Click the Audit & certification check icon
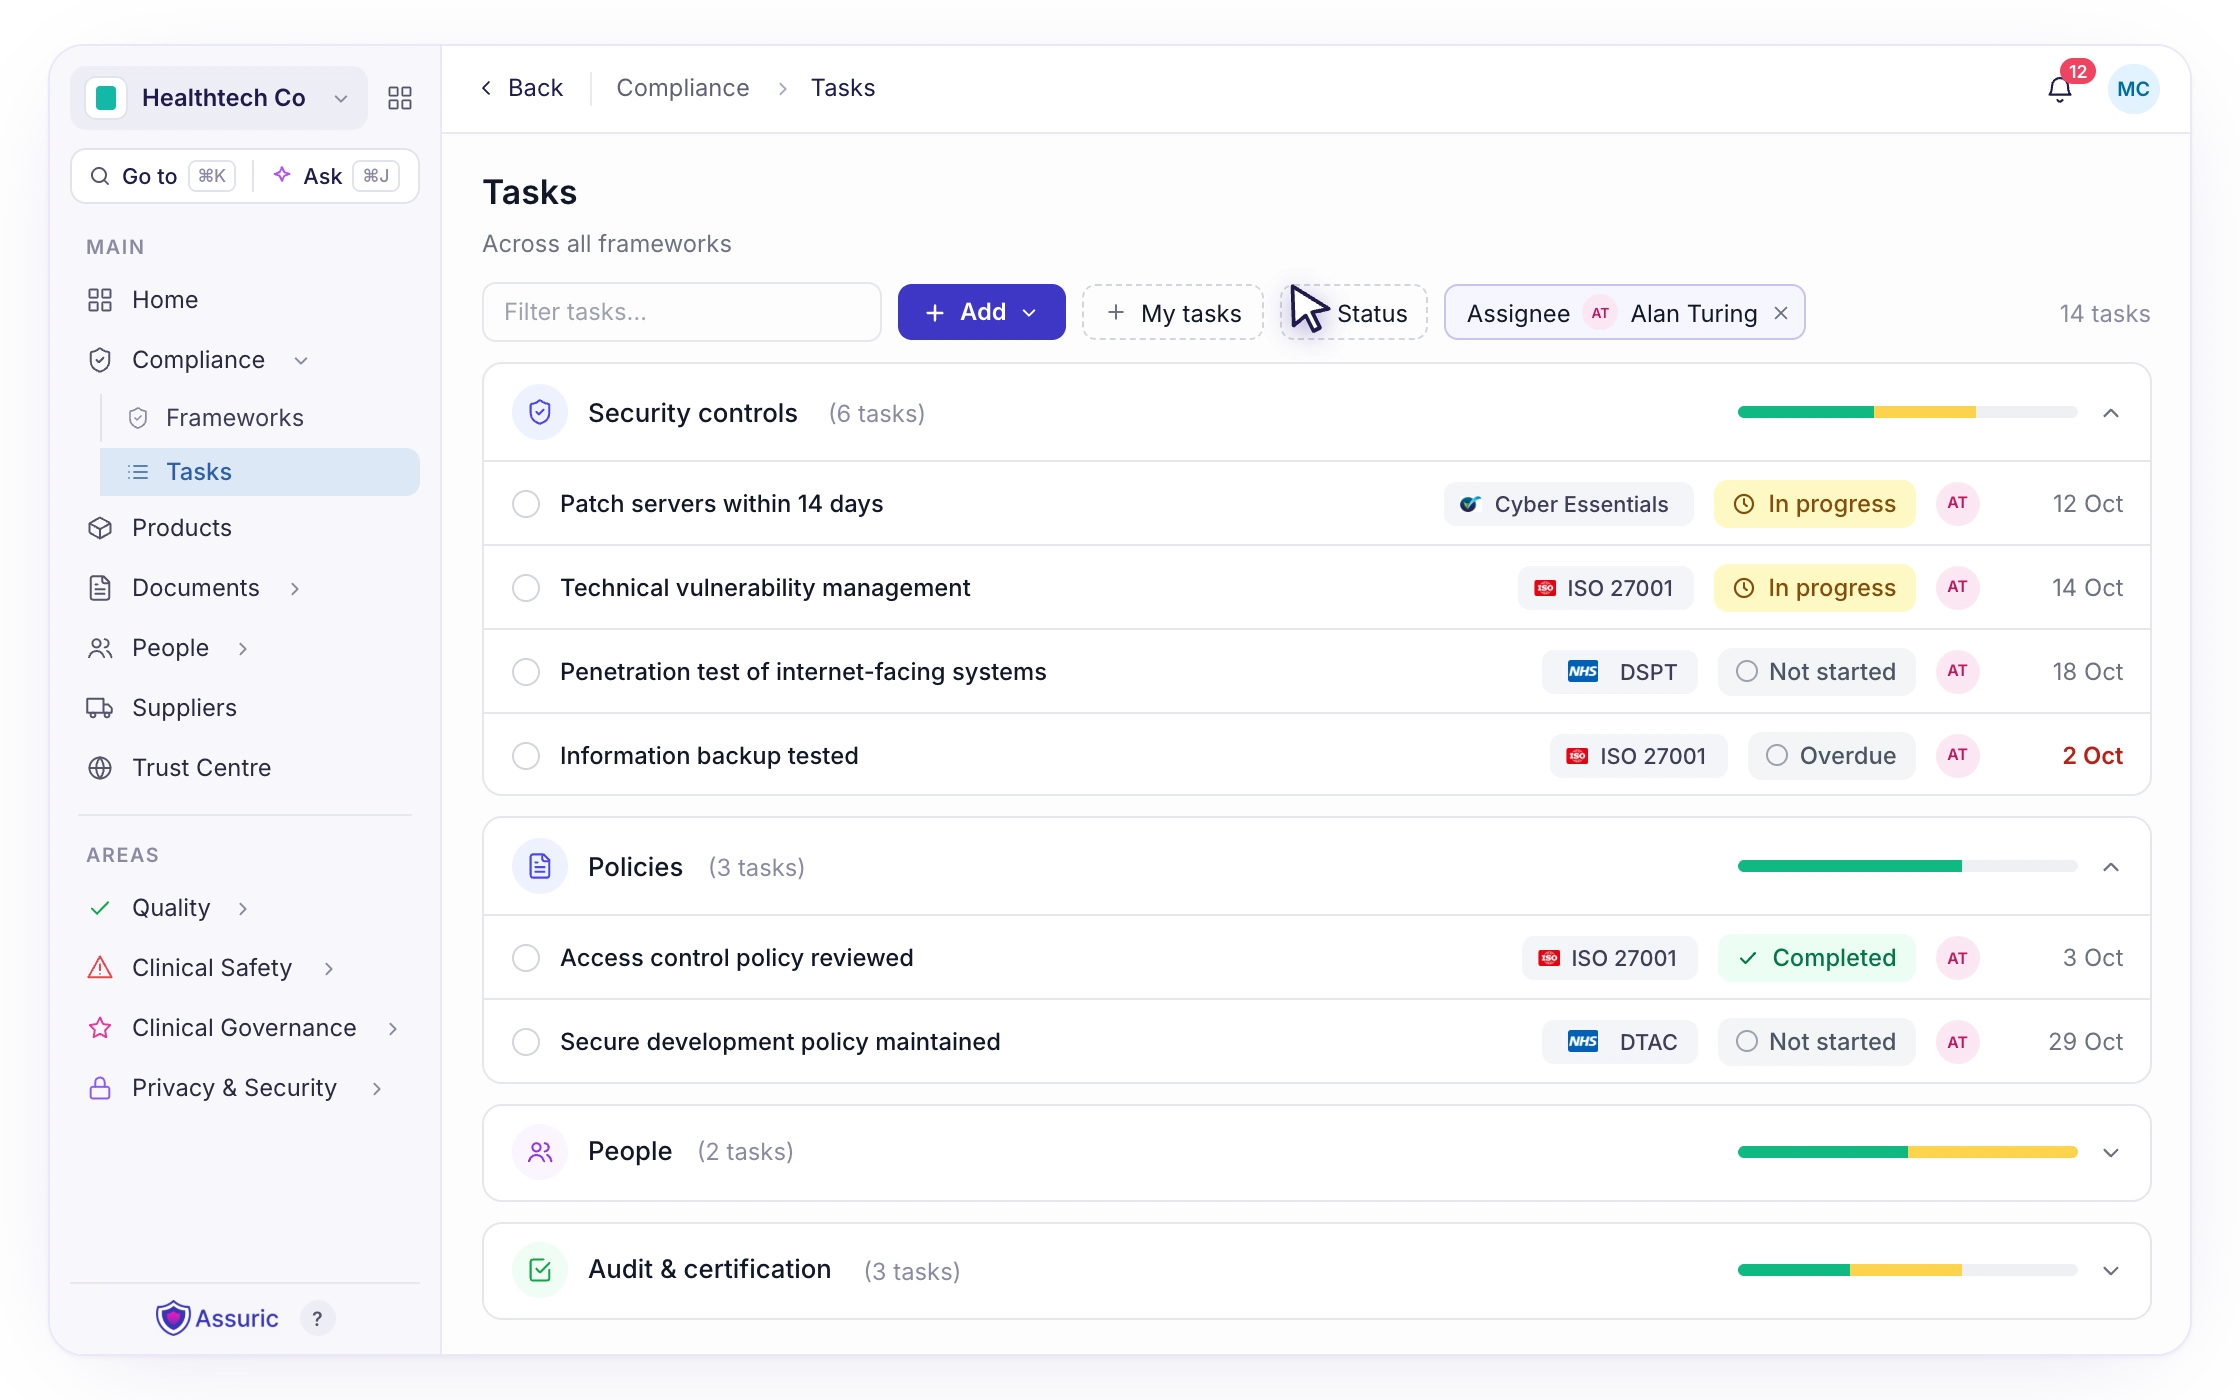Screen dimensions: 2240x1400 click(540, 1270)
